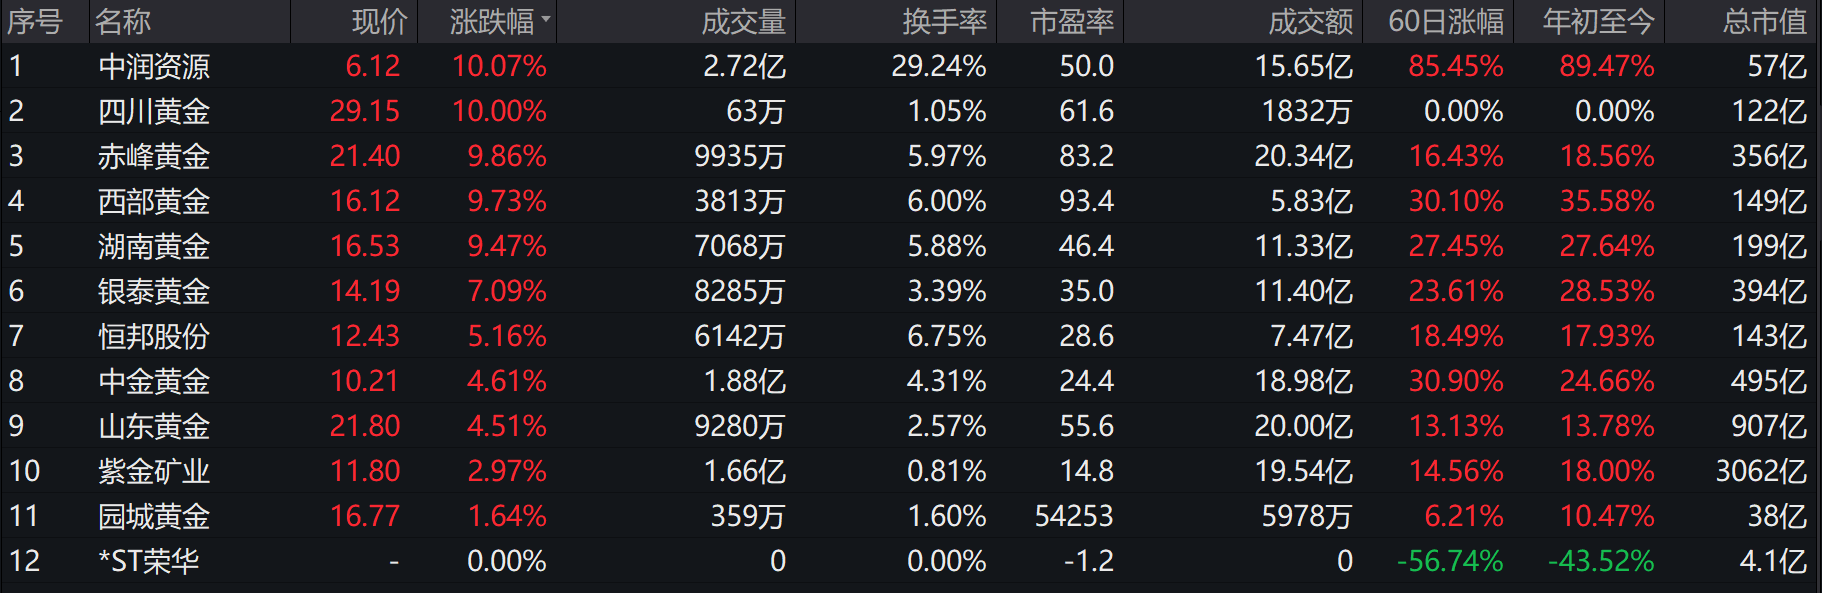Sort by 成交量 column header
1822x593 pixels.
point(743,21)
